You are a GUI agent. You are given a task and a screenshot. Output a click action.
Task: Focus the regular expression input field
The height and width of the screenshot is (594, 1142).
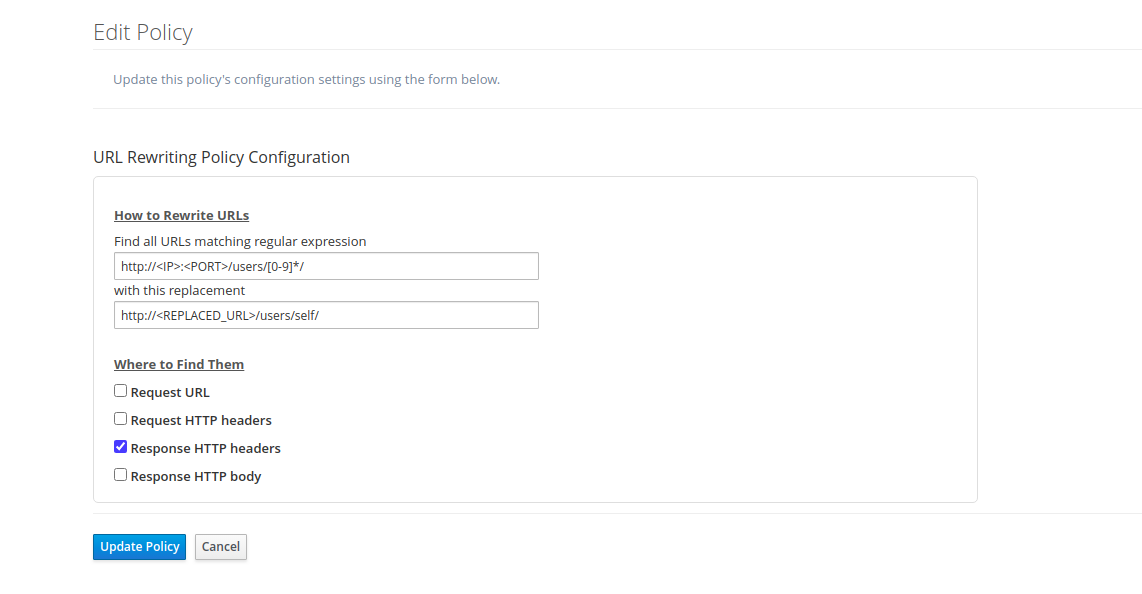tap(326, 266)
